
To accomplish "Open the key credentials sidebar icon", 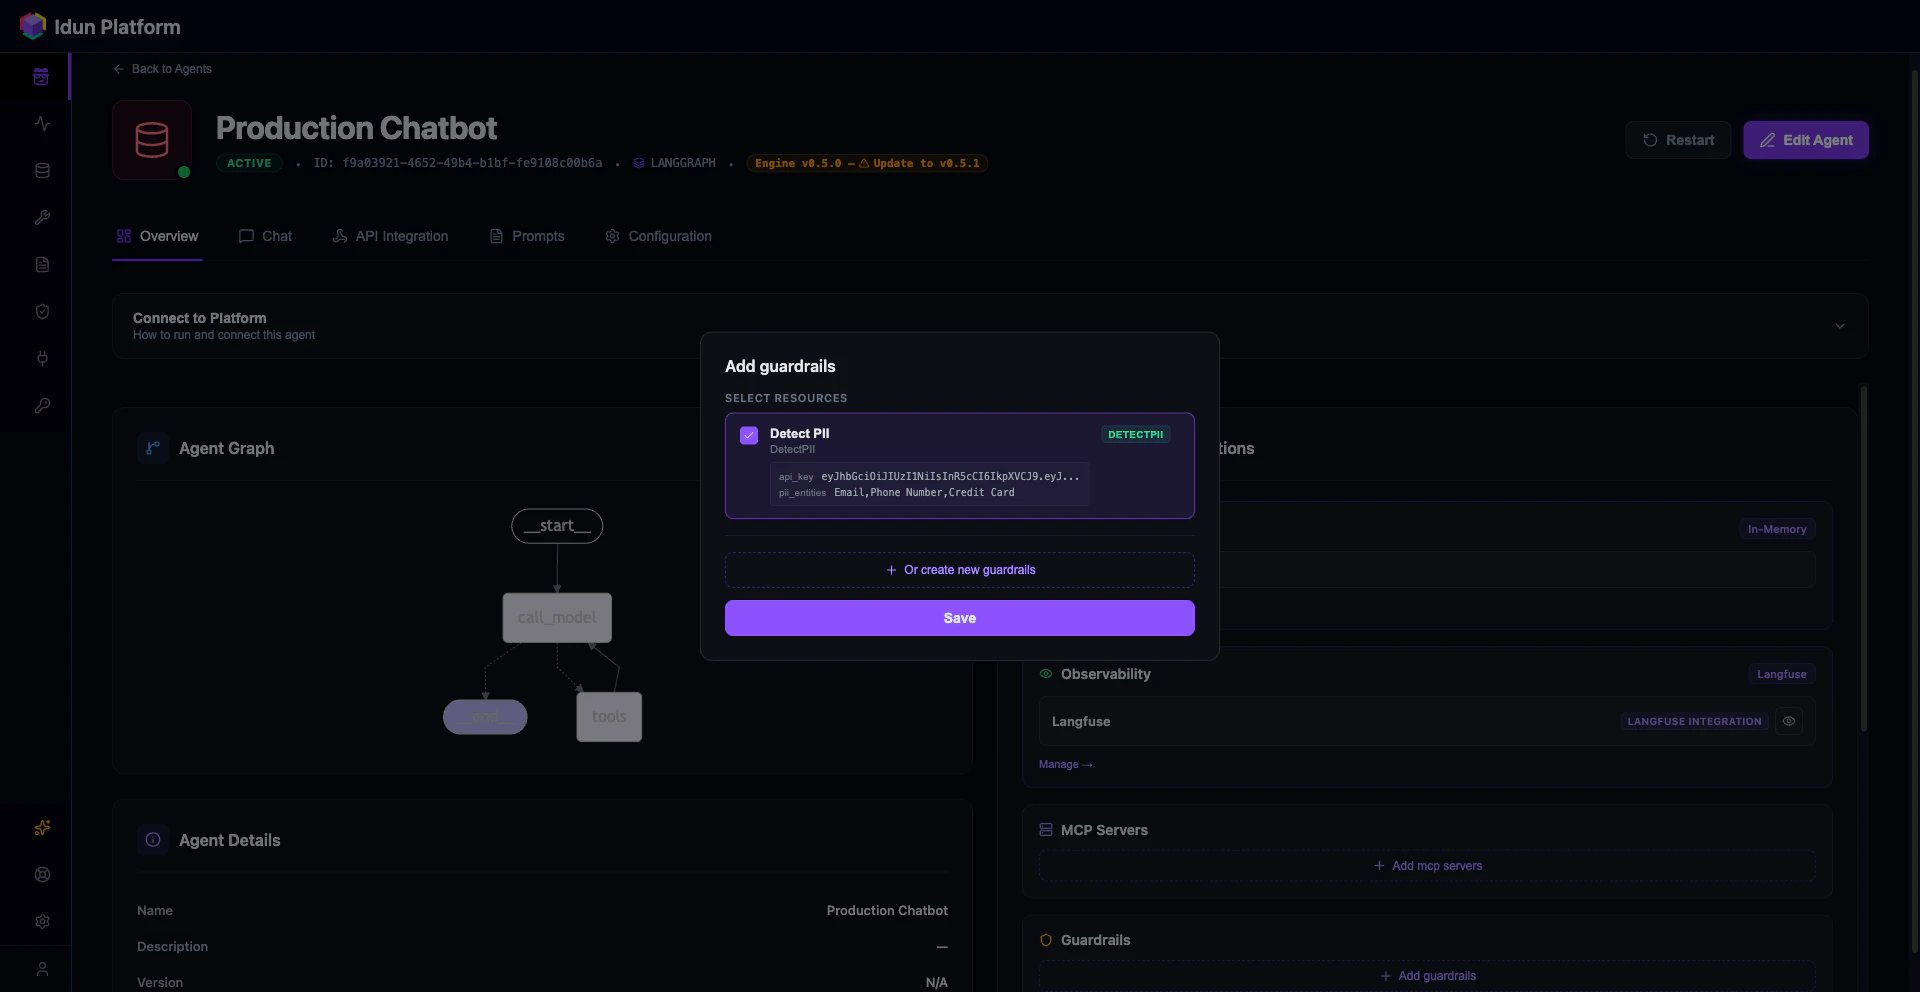I will click(42, 406).
